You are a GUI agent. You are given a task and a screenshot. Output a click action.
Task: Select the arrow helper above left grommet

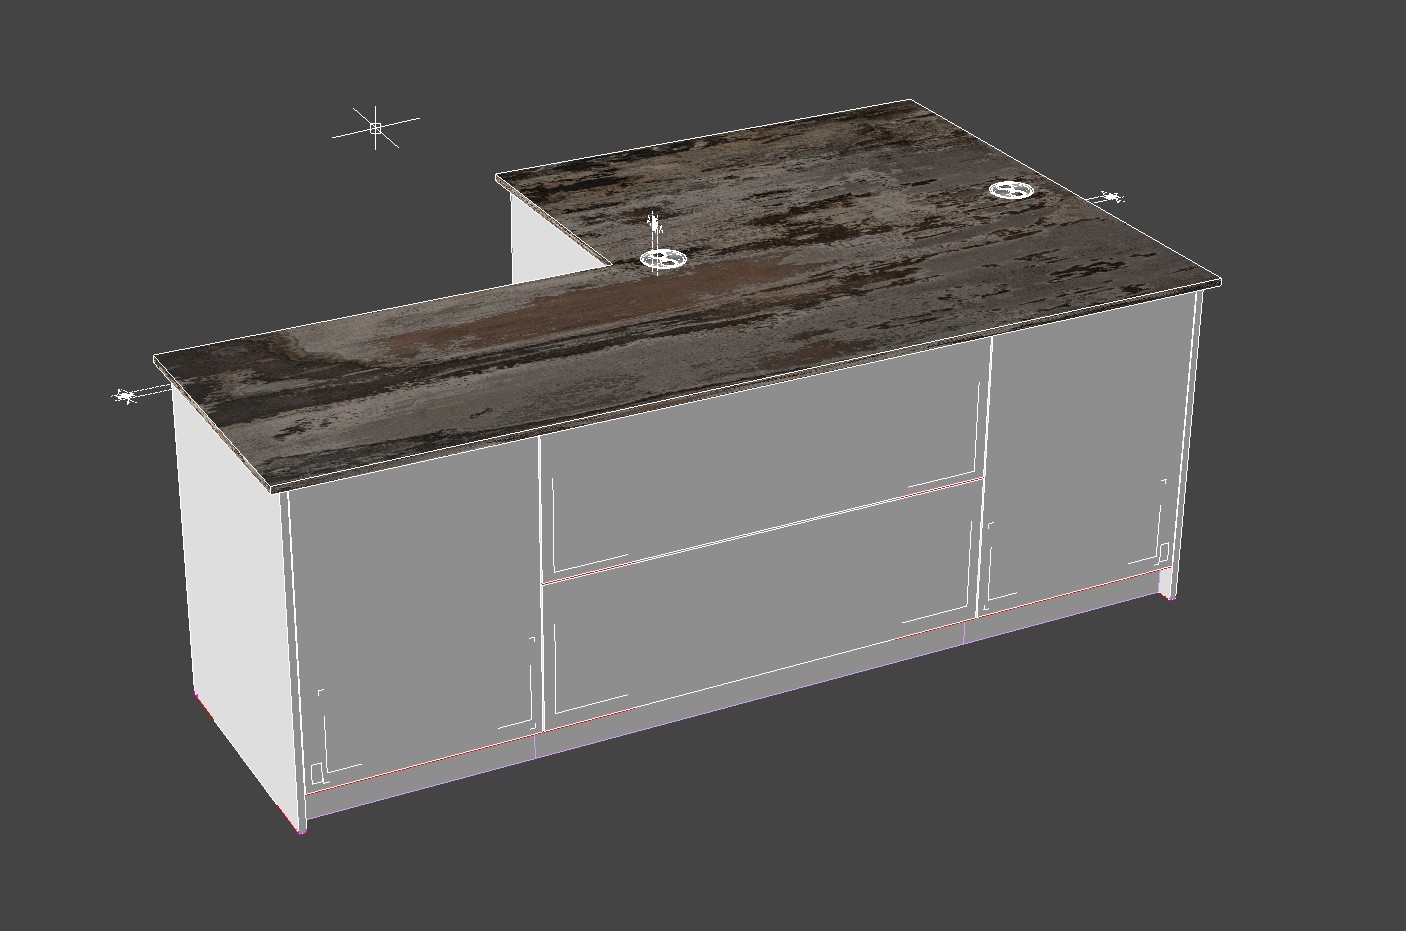(x=654, y=224)
